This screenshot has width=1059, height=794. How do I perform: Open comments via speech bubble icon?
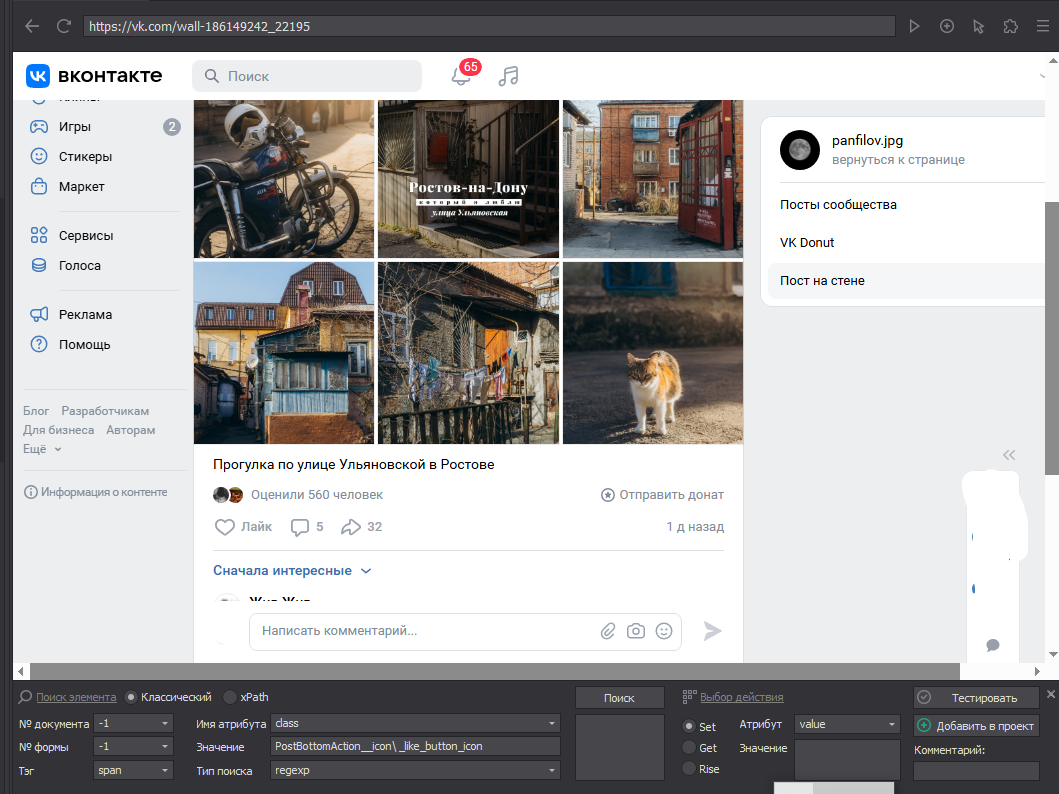[299, 527]
